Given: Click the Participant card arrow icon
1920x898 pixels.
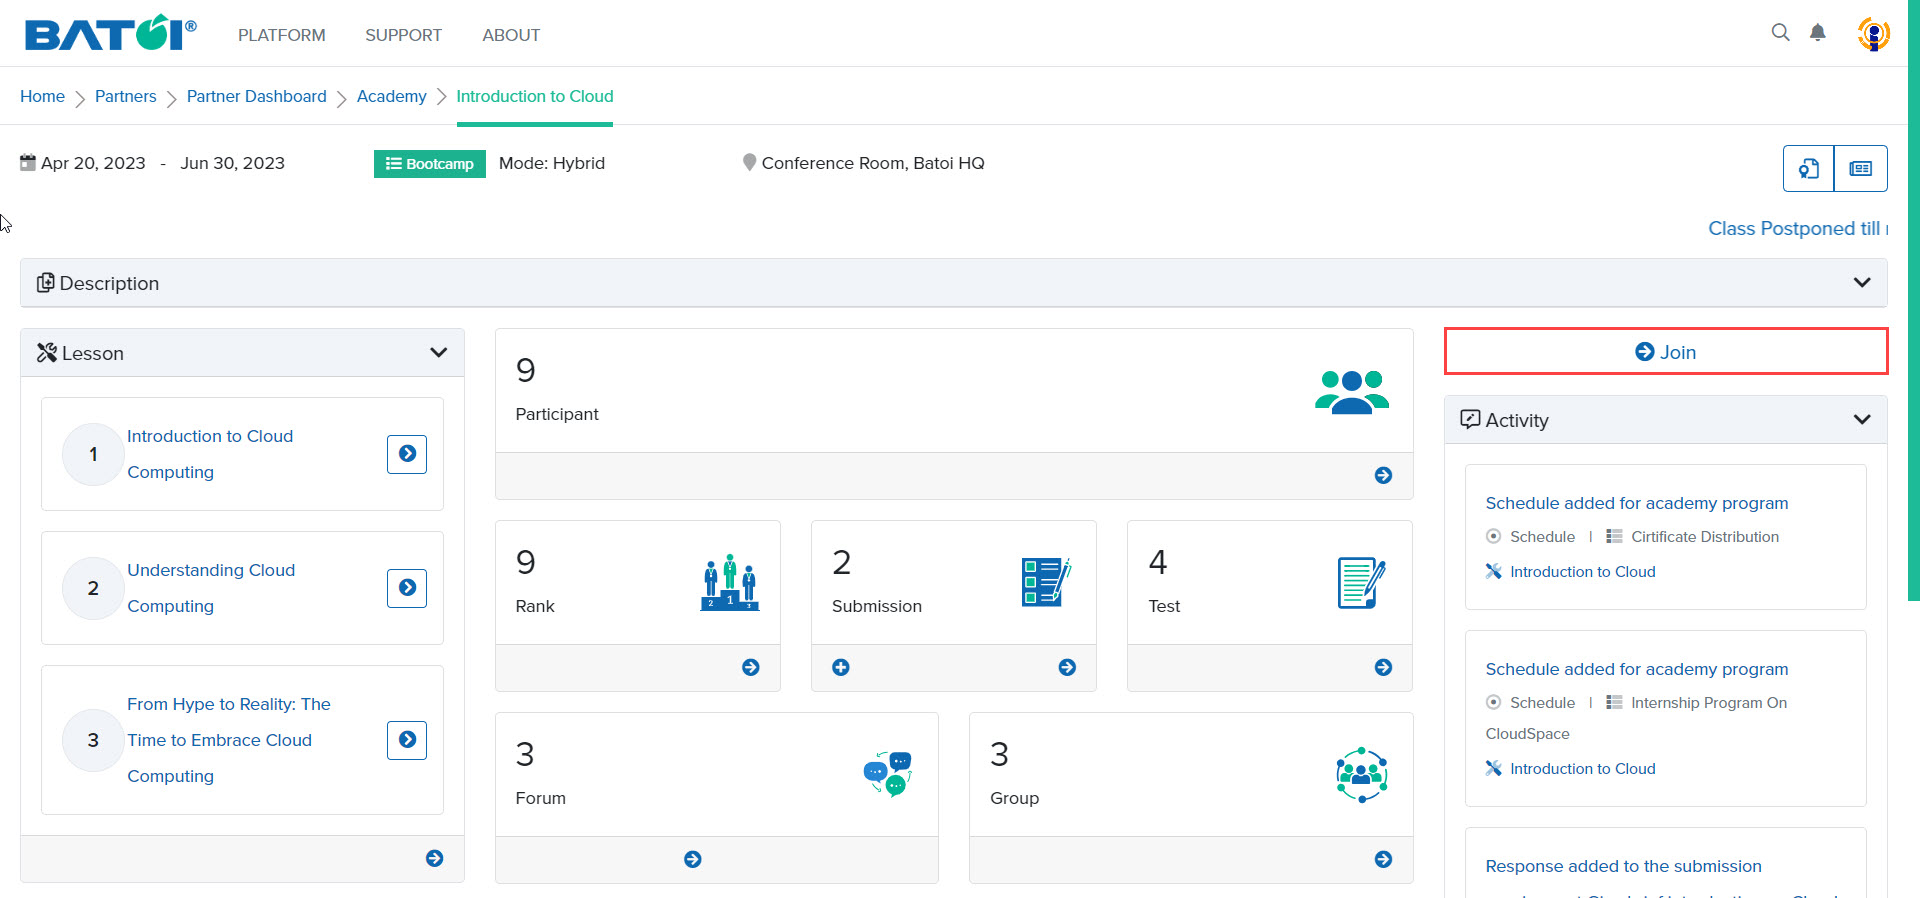Looking at the screenshot, I should pos(1383,475).
